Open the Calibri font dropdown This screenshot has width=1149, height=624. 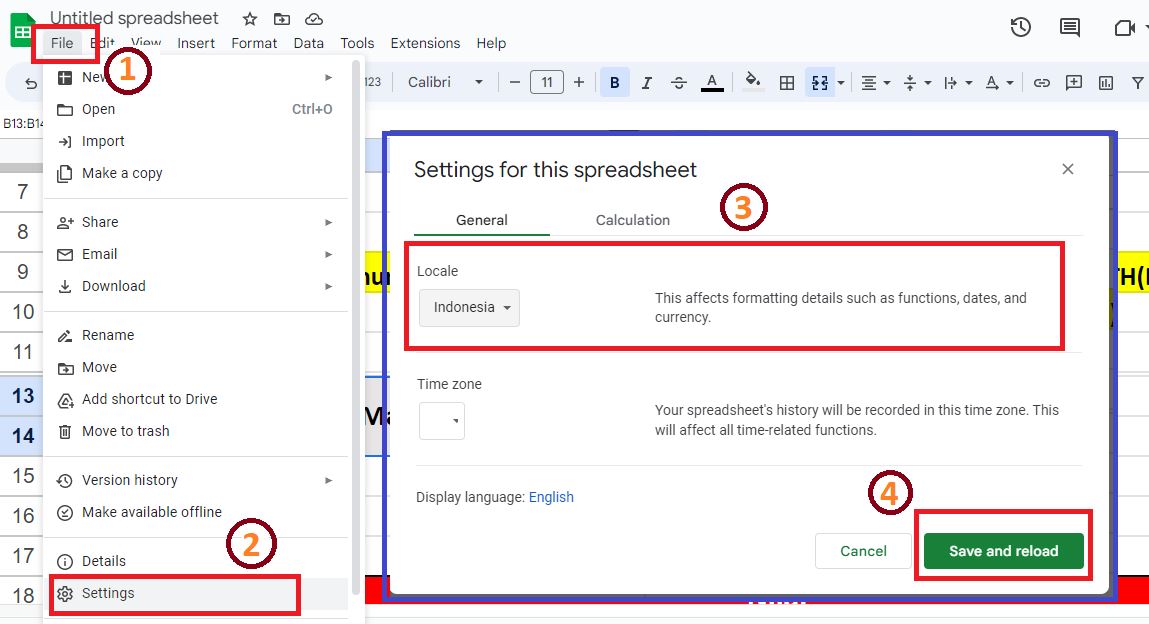point(445,82)
